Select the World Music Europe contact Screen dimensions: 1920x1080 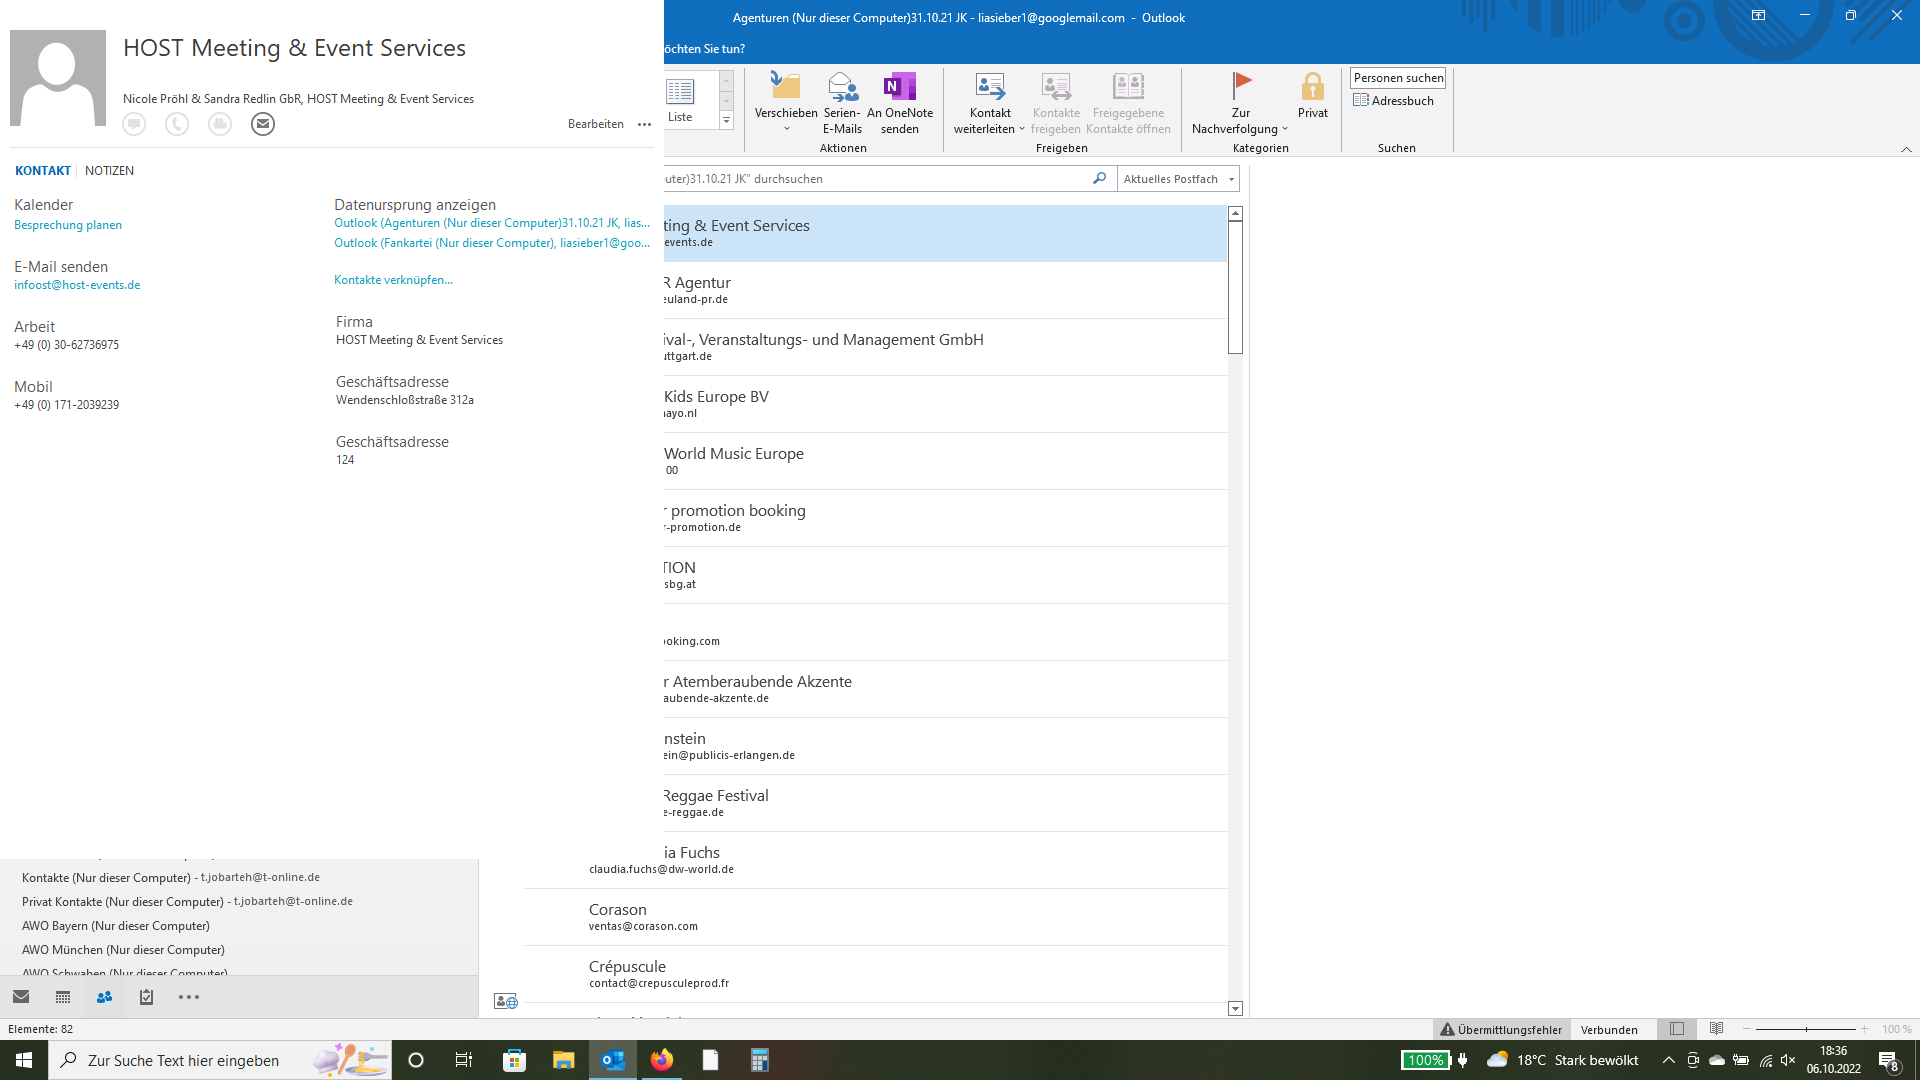(x=945, y=461)
